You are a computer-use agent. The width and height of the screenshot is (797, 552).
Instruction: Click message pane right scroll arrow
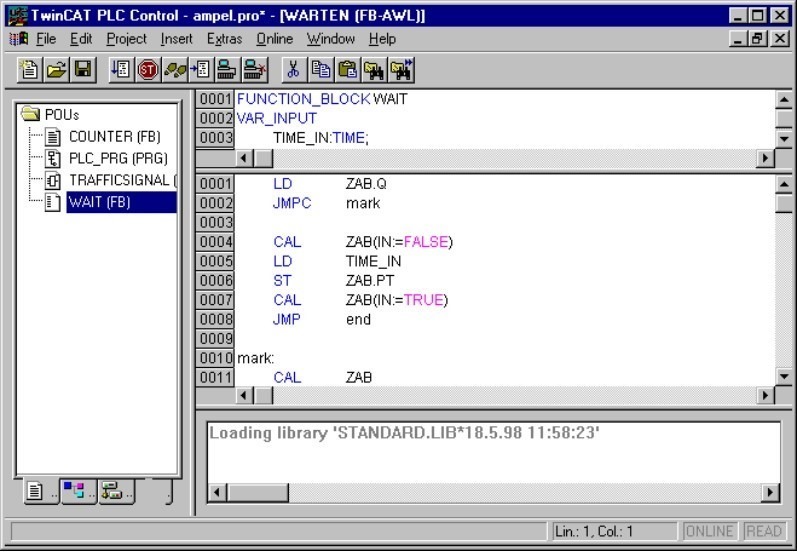coord(771,492)
